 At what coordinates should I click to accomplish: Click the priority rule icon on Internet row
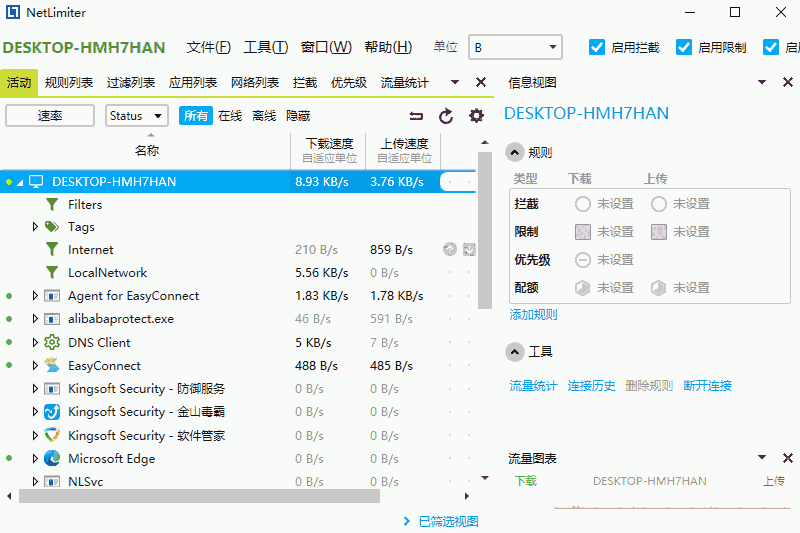pos(449,249)
